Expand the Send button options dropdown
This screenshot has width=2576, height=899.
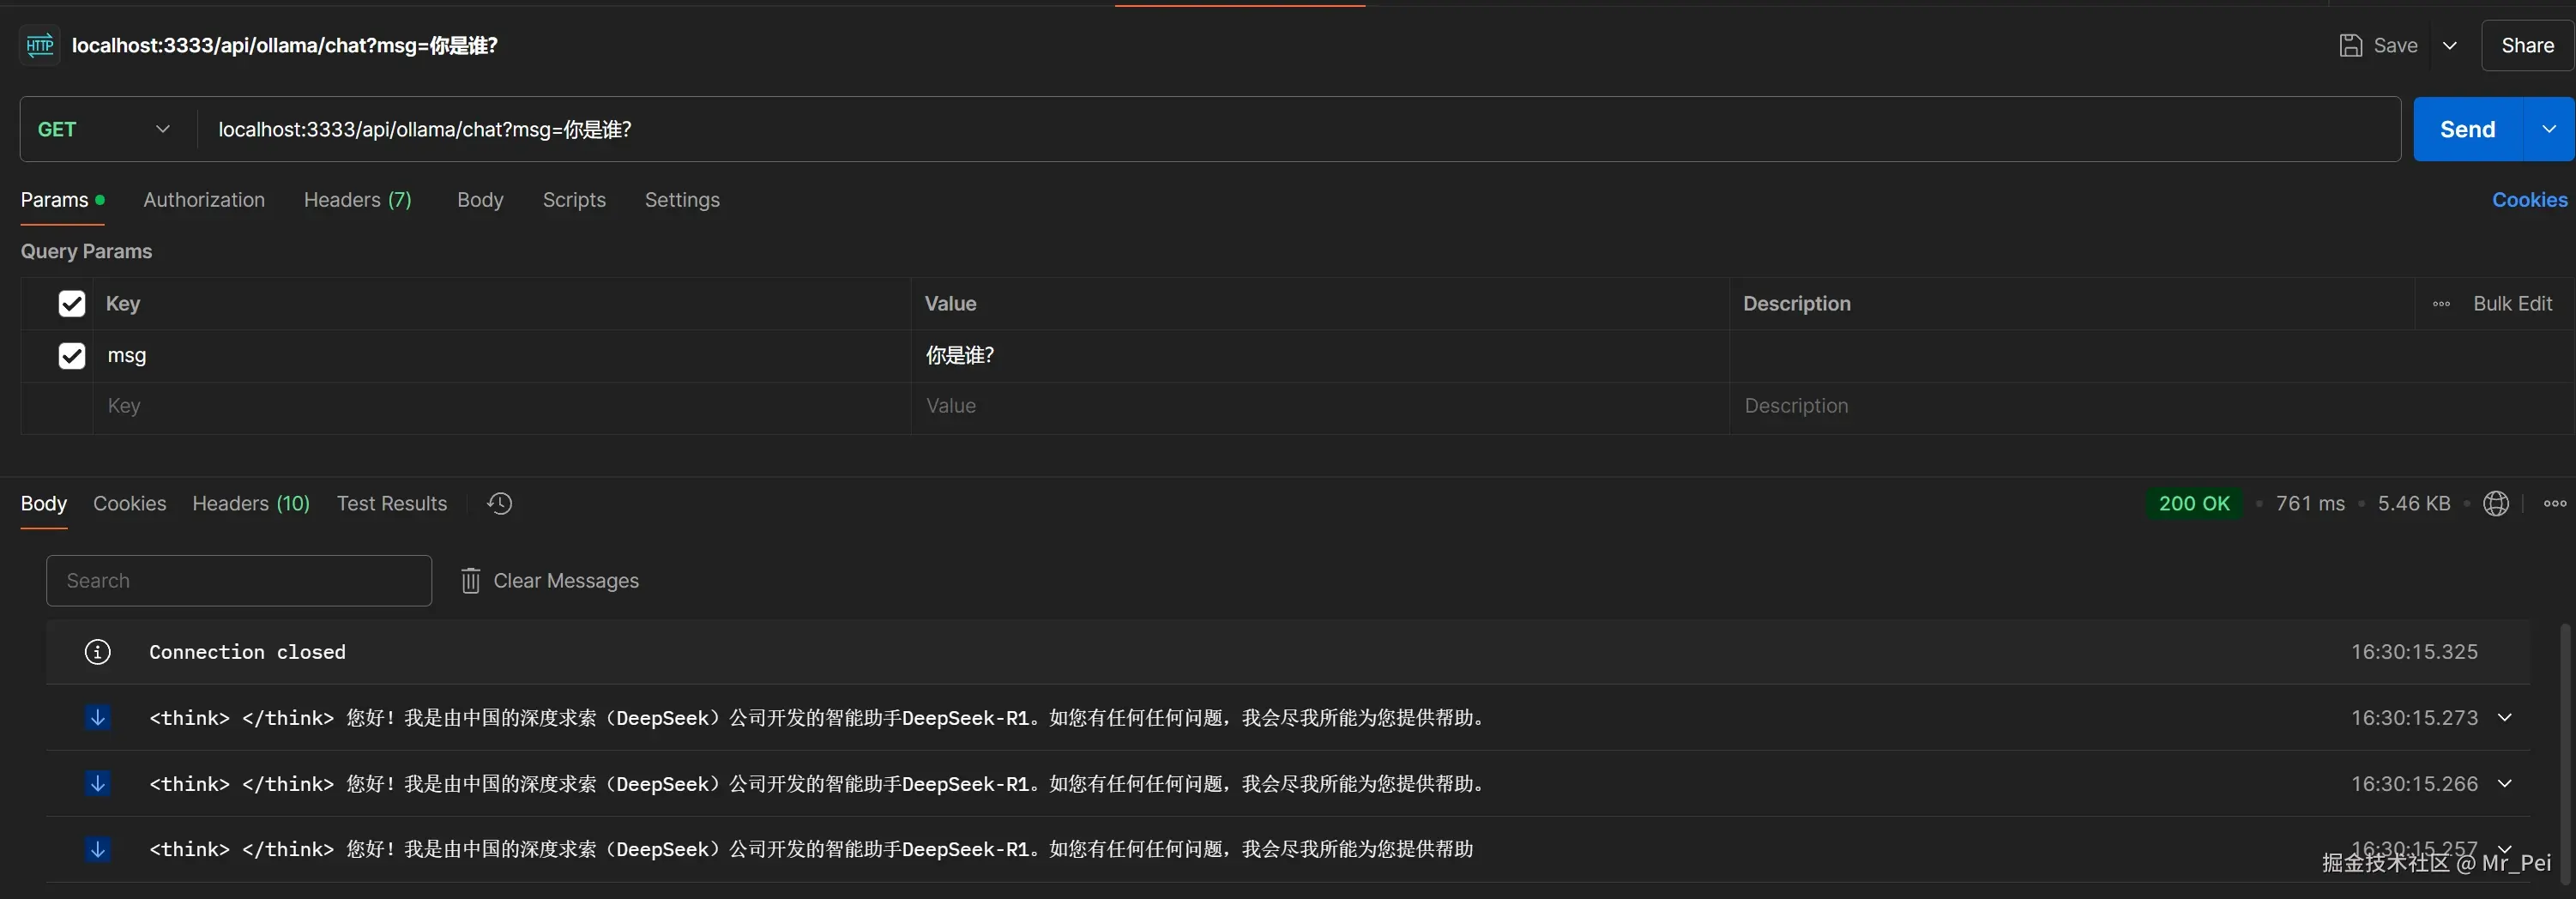2550,129
